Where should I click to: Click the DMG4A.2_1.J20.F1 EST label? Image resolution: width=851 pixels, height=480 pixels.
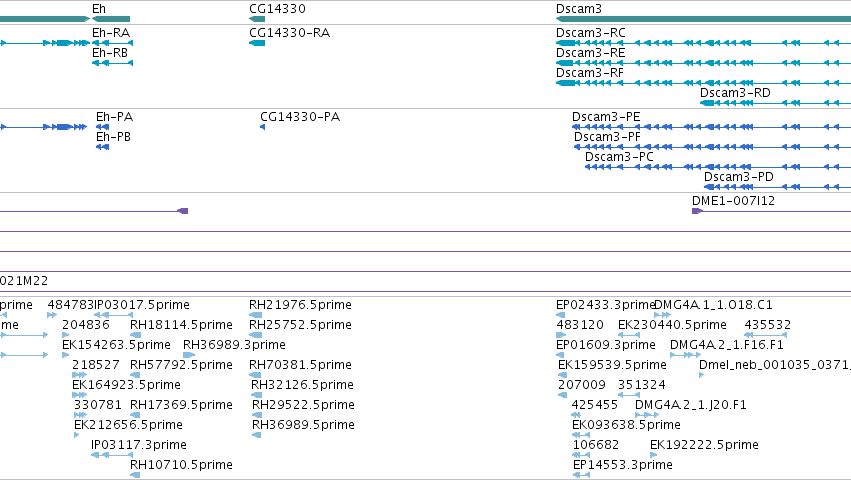[690, 405]
